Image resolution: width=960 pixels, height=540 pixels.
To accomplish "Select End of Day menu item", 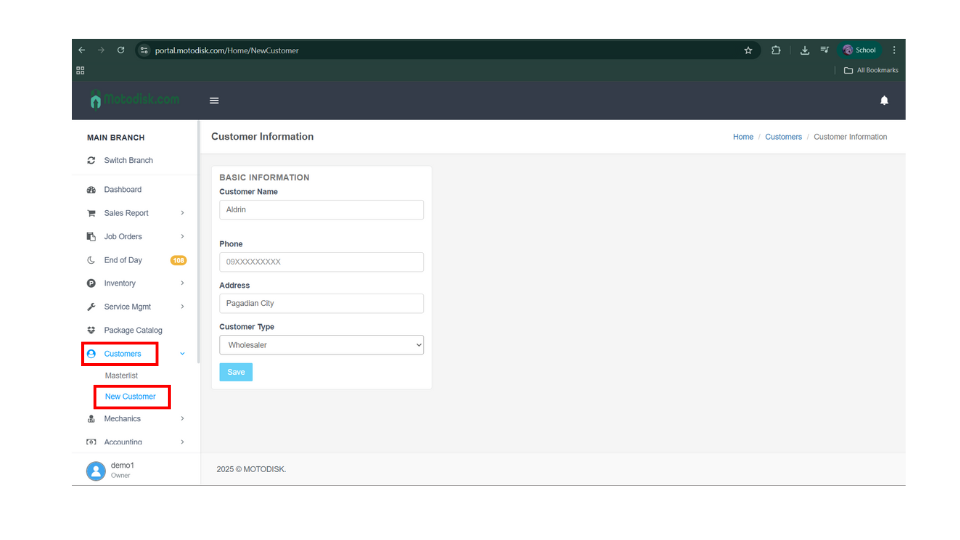I will pos(123,260).
